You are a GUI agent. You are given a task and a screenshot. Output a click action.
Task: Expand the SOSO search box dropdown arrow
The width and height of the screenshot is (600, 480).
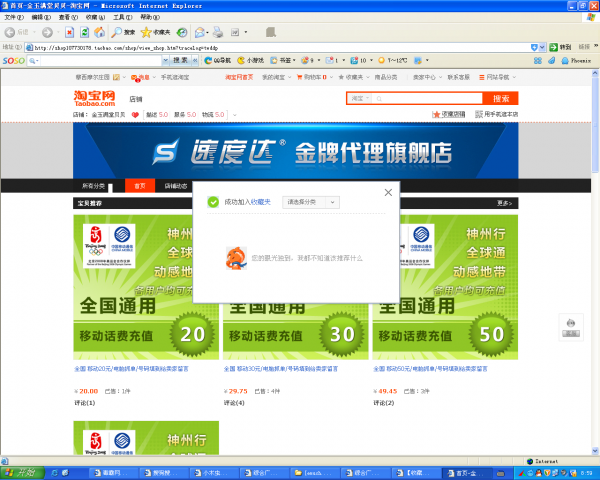point(165,60)
